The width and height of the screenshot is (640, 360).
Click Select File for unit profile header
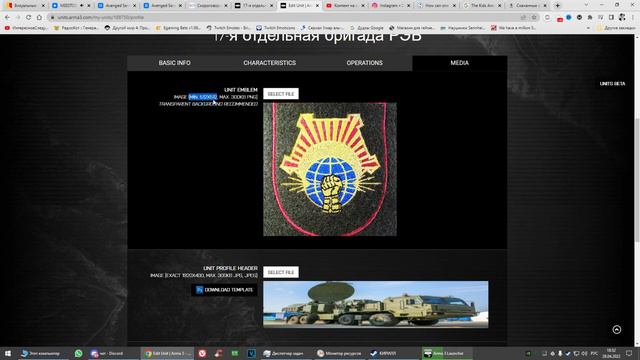[281, 272]
